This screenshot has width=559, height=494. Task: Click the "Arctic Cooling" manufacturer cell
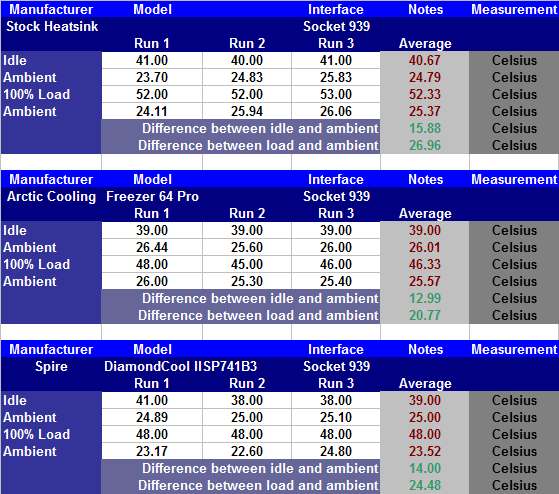coord(52,196)
